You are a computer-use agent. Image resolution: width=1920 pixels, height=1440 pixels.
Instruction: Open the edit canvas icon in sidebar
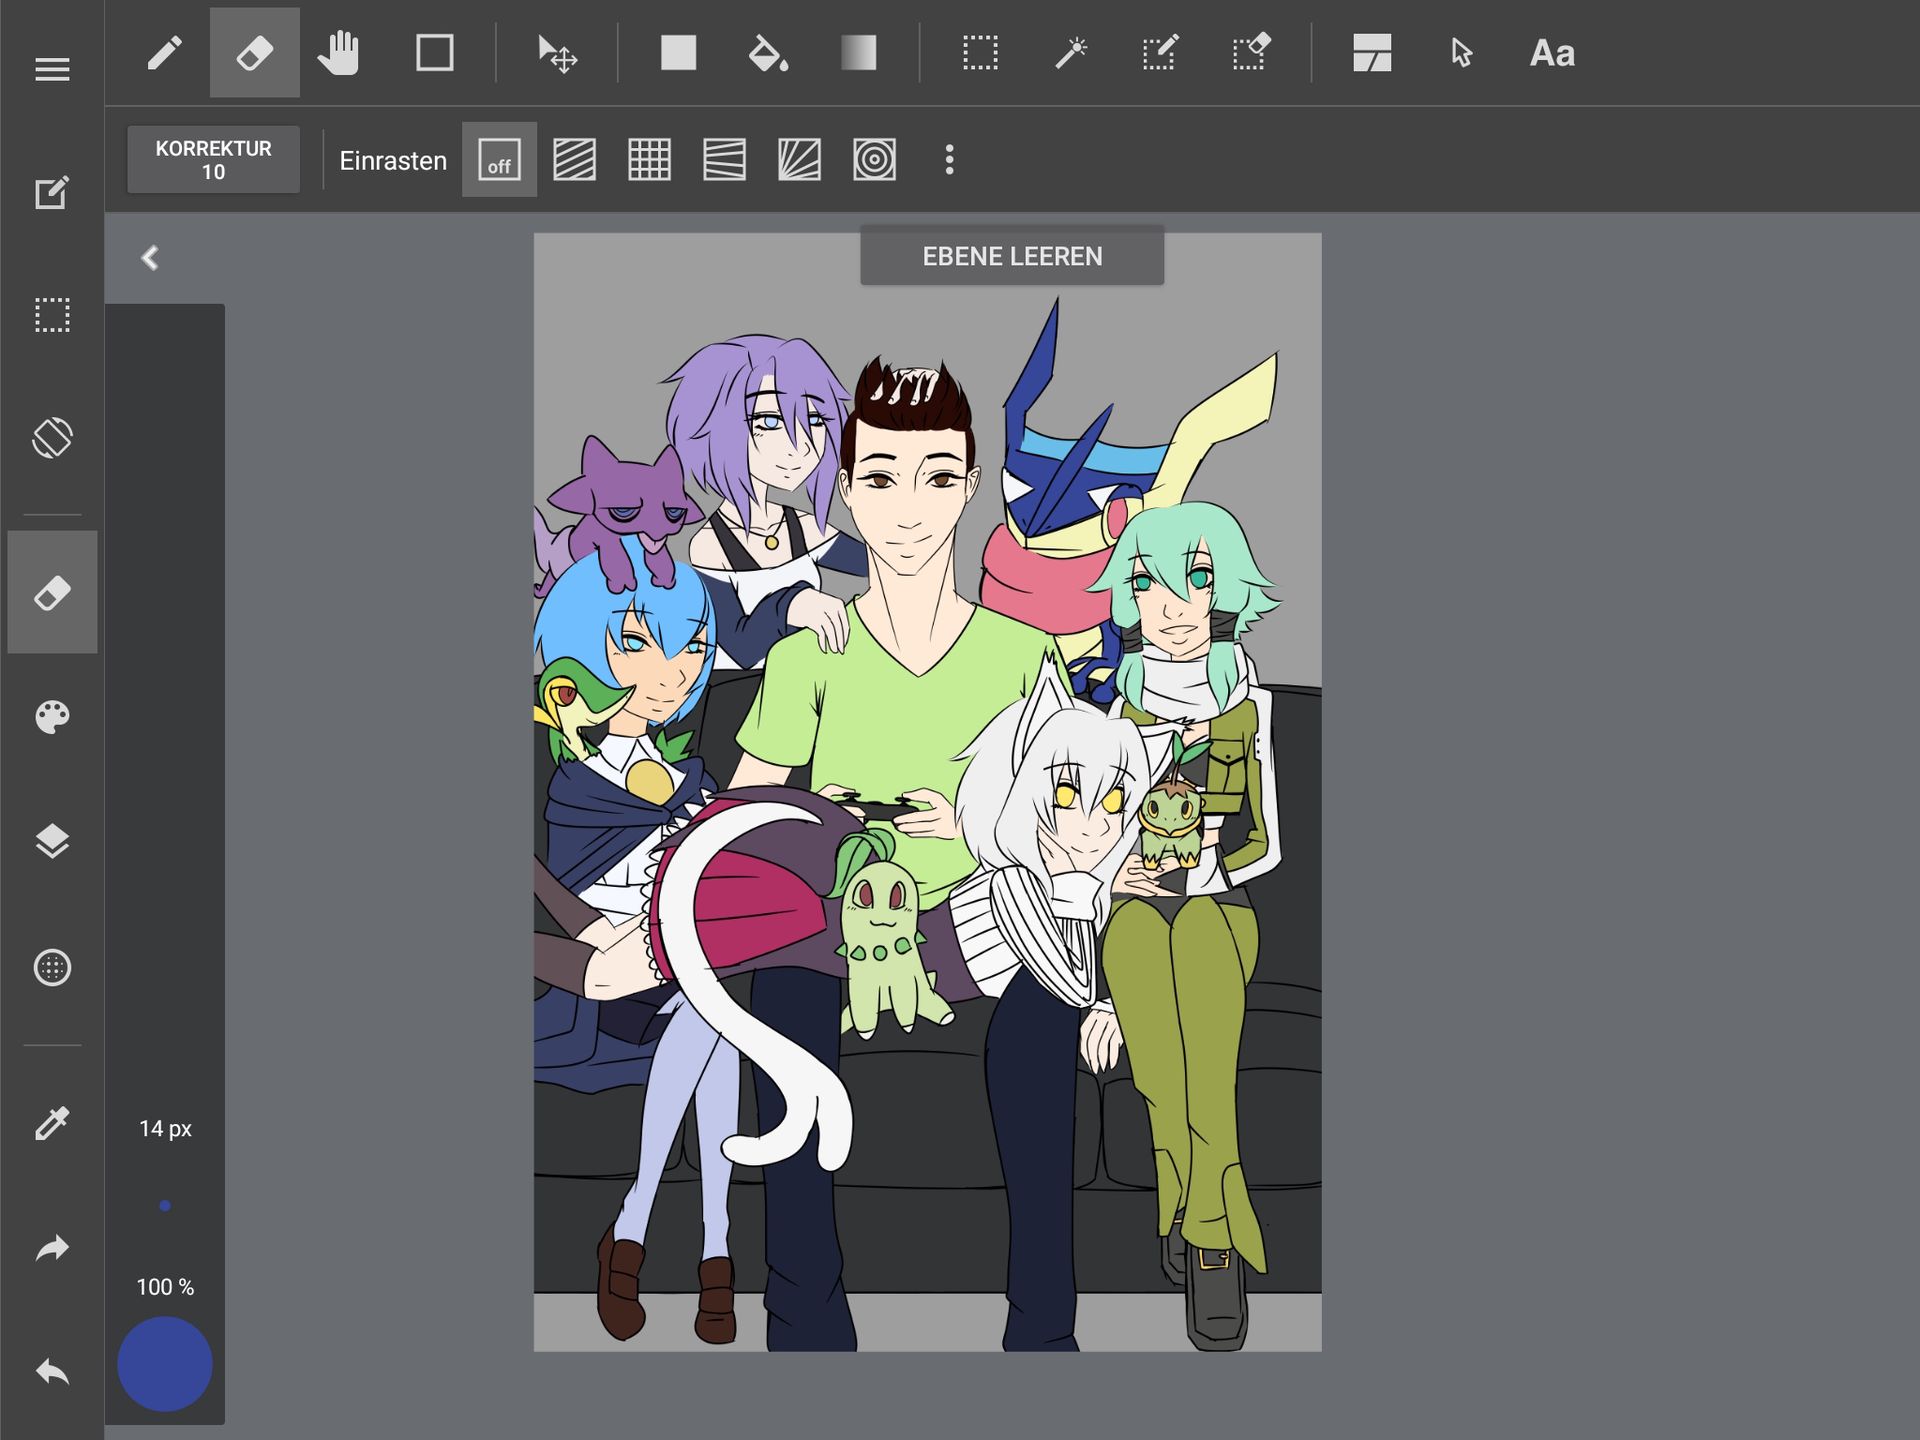pos(52,192)
